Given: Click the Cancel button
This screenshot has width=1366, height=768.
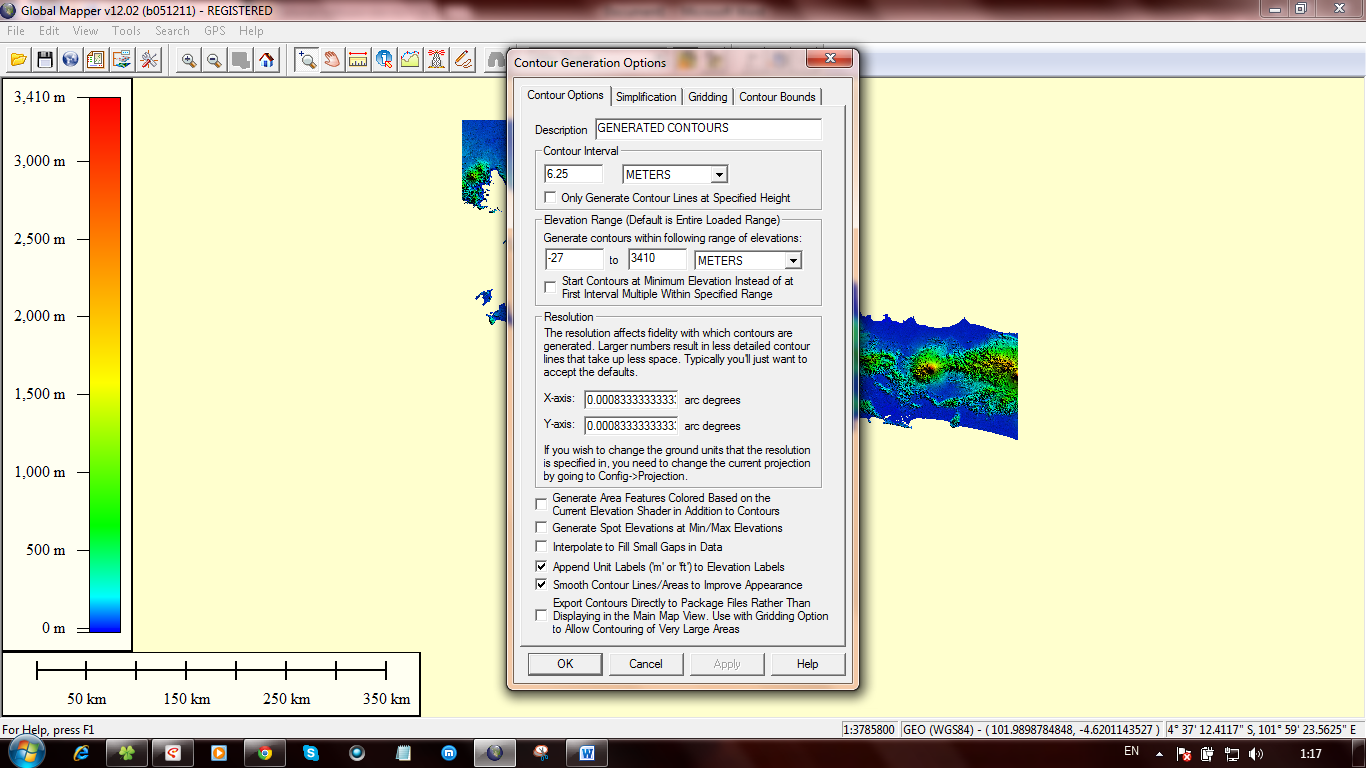Looking at the screenshot, I should tap(645, 663).
